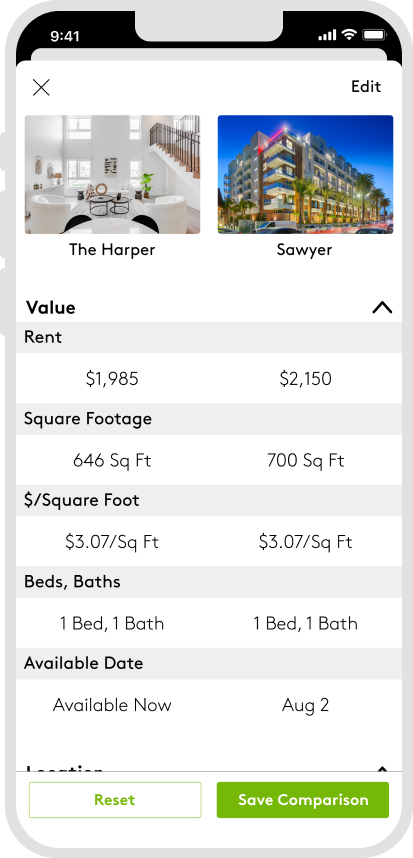413x858 pixels.
Task: Tap the Wi-Fi status icon
Action: point(348,35)
